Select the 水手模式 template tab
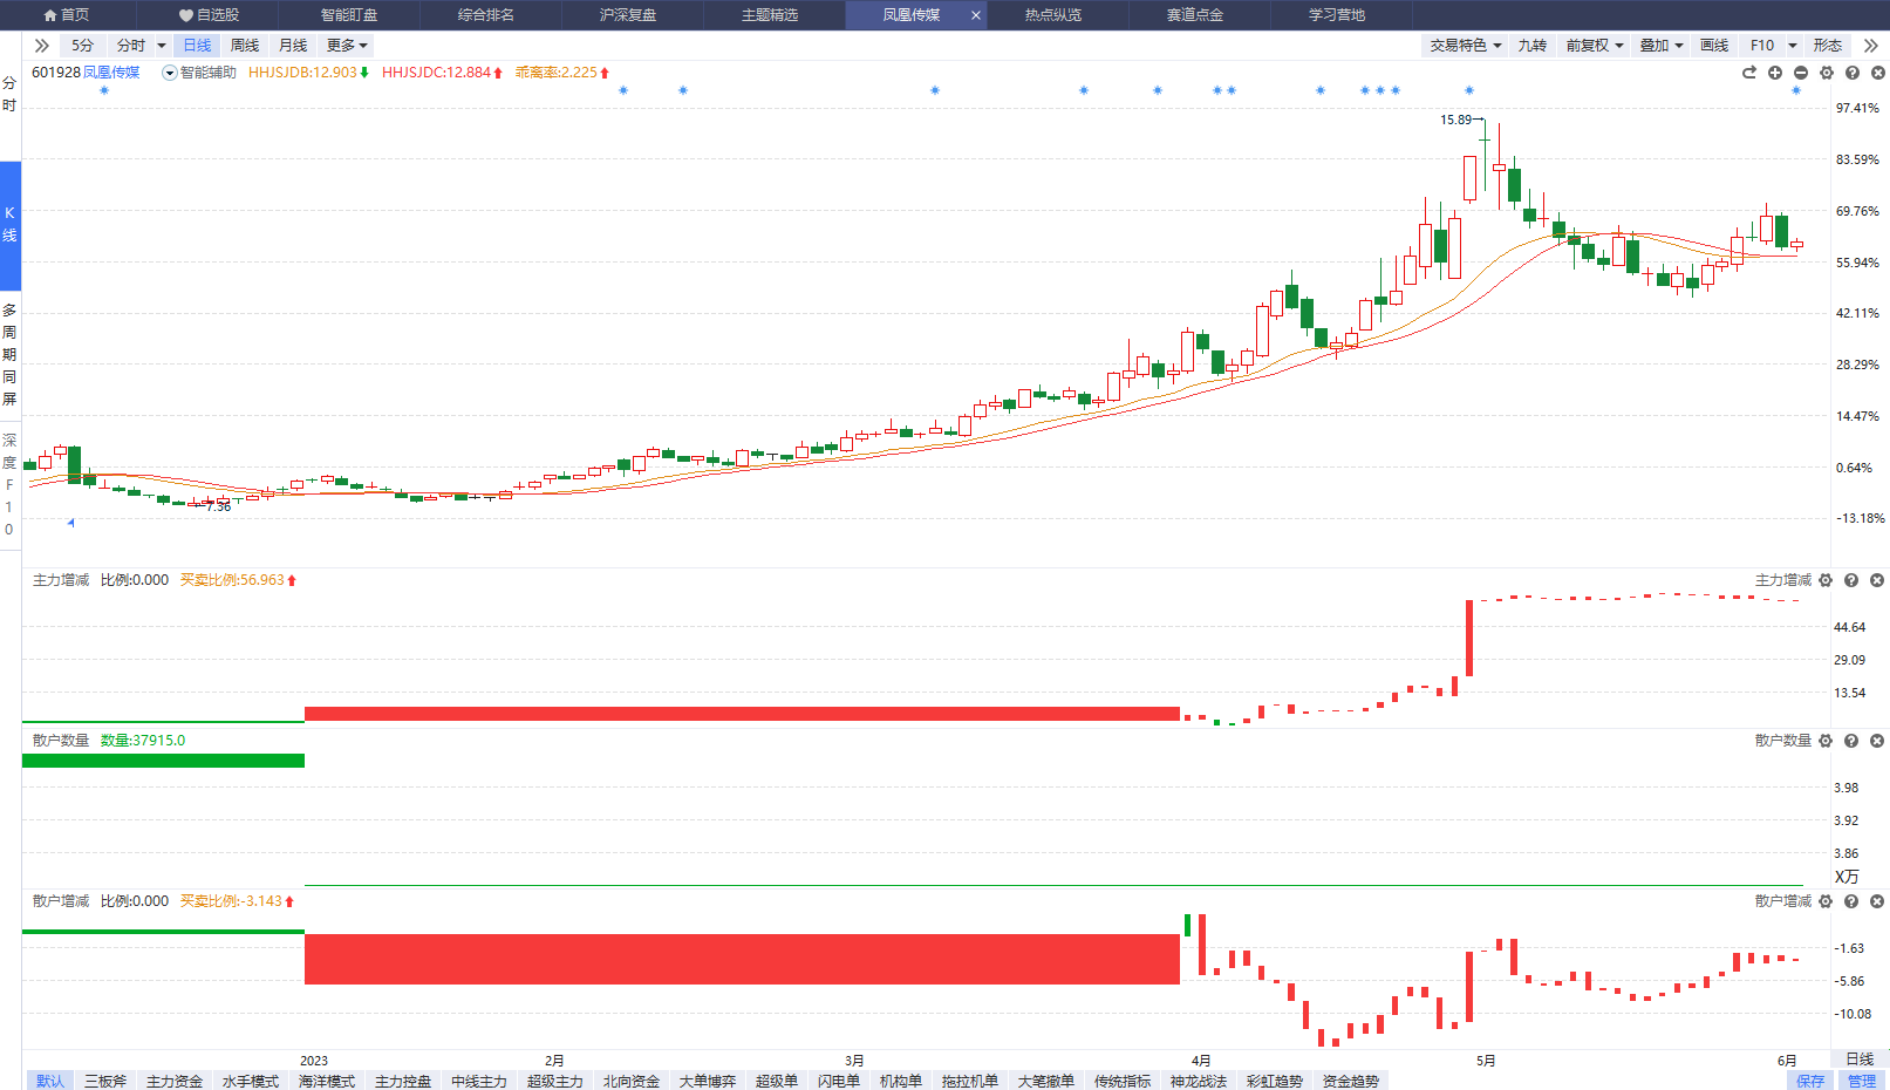 click(x=250, y=1081)
